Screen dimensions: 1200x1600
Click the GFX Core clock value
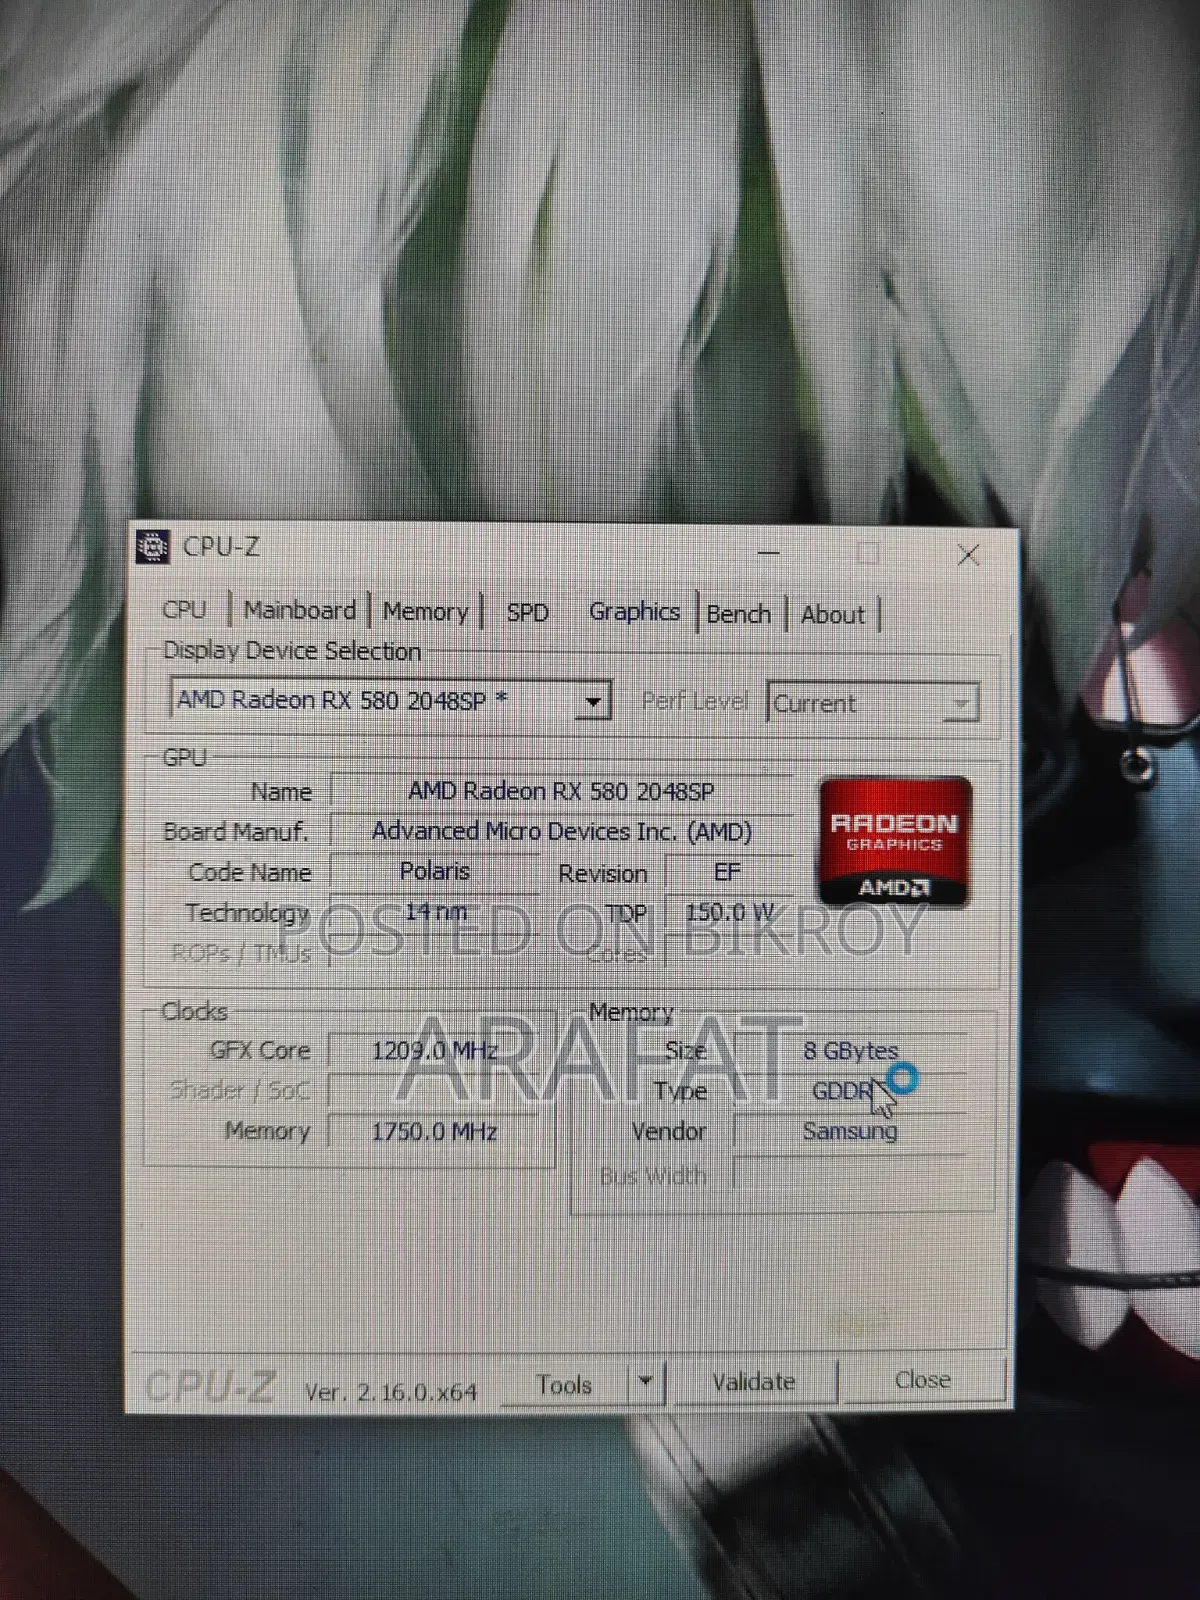[x=434, y=1051]
